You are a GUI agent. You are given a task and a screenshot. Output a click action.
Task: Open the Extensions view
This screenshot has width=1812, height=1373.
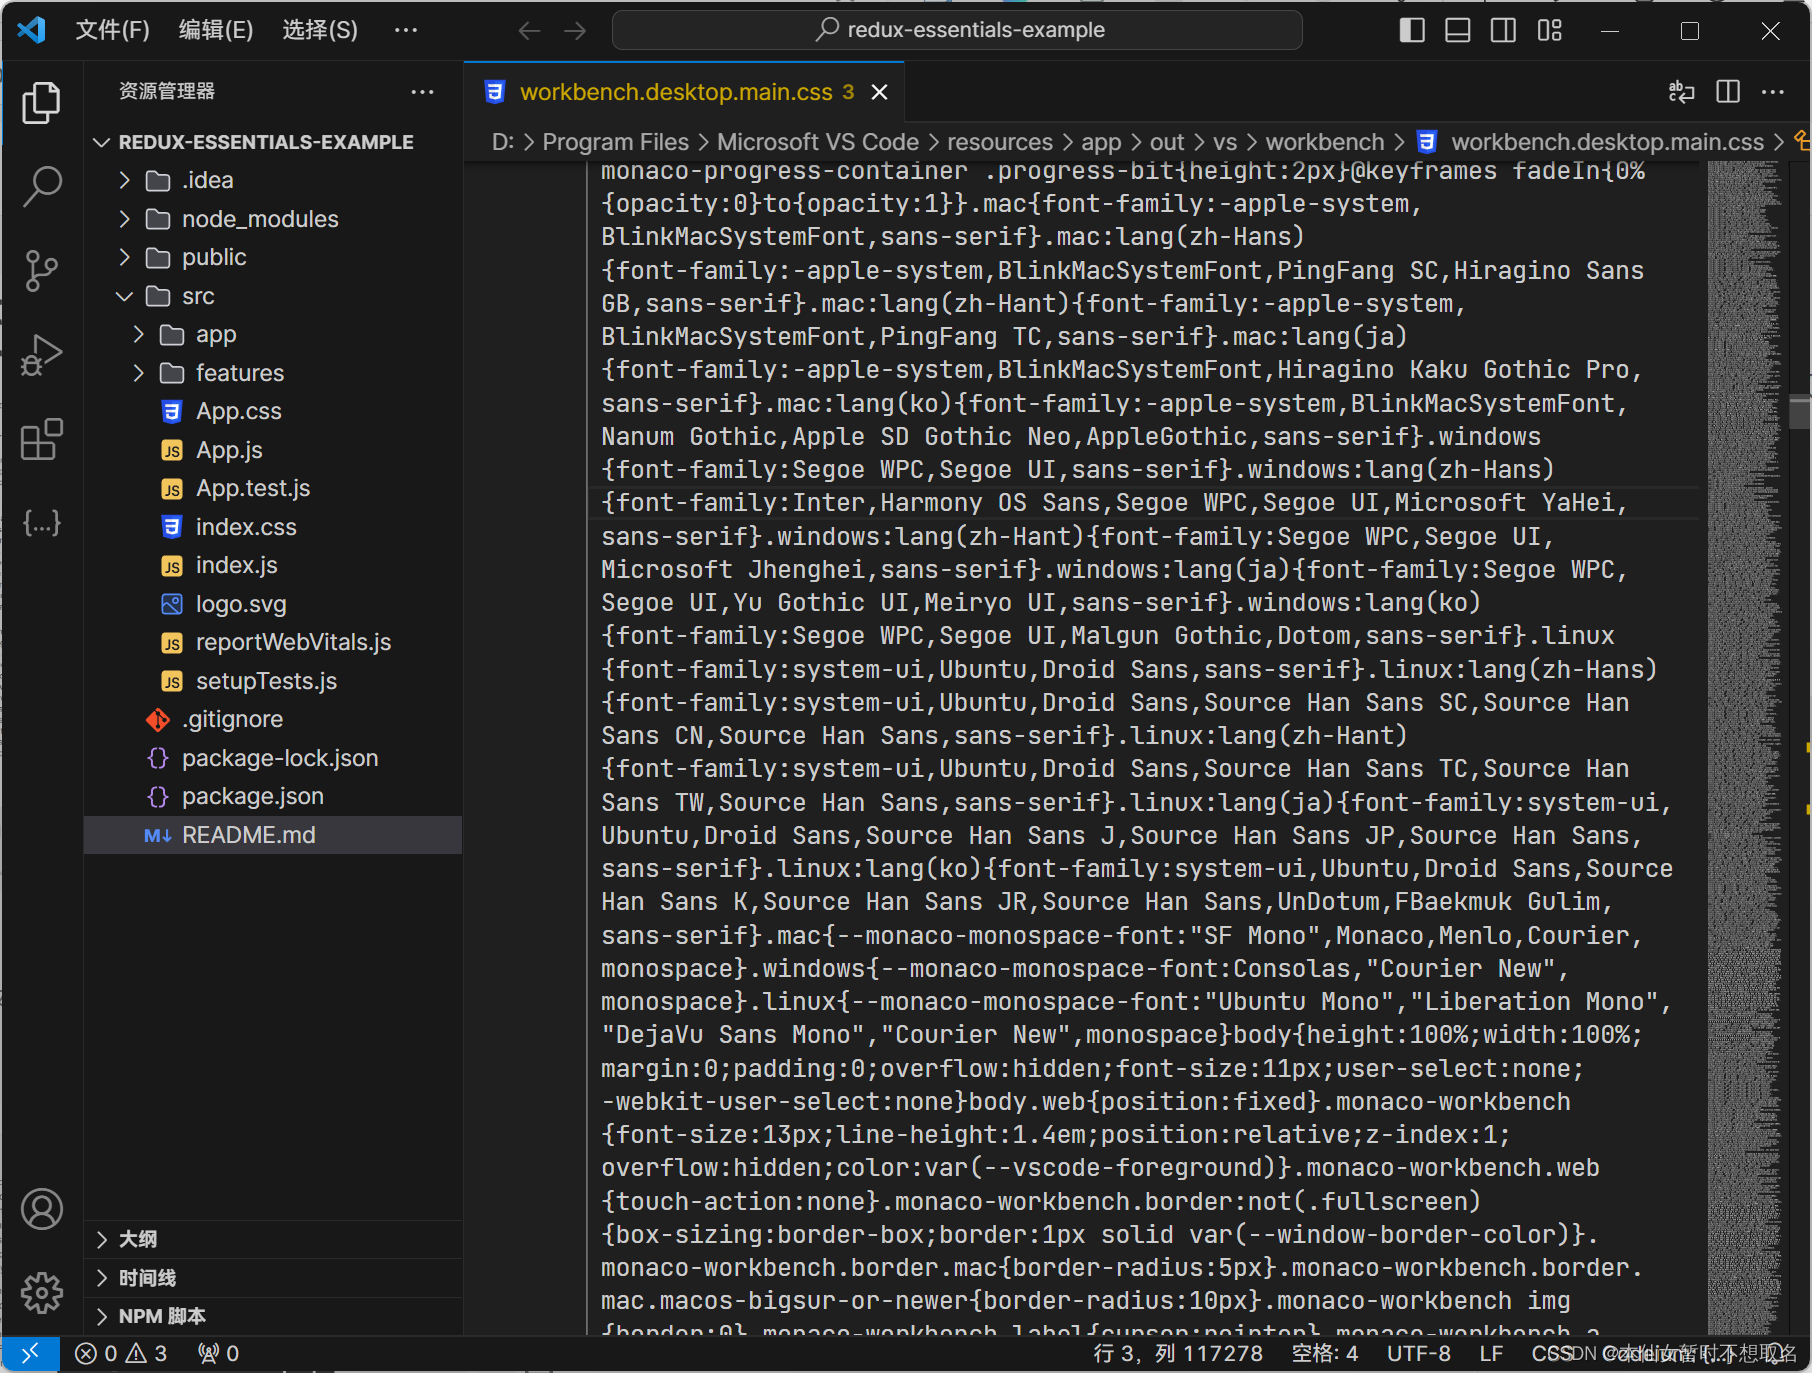click(x=41, y=438)
